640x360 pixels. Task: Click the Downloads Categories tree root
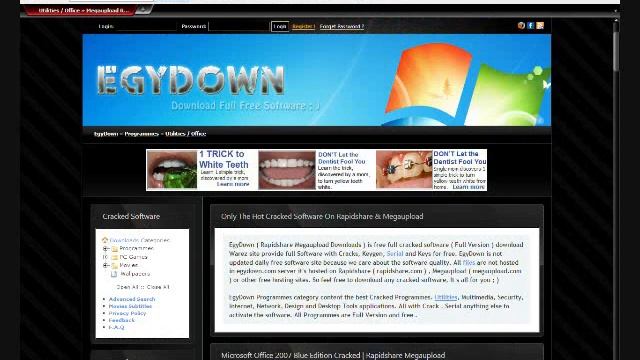[x=139, y=240]
